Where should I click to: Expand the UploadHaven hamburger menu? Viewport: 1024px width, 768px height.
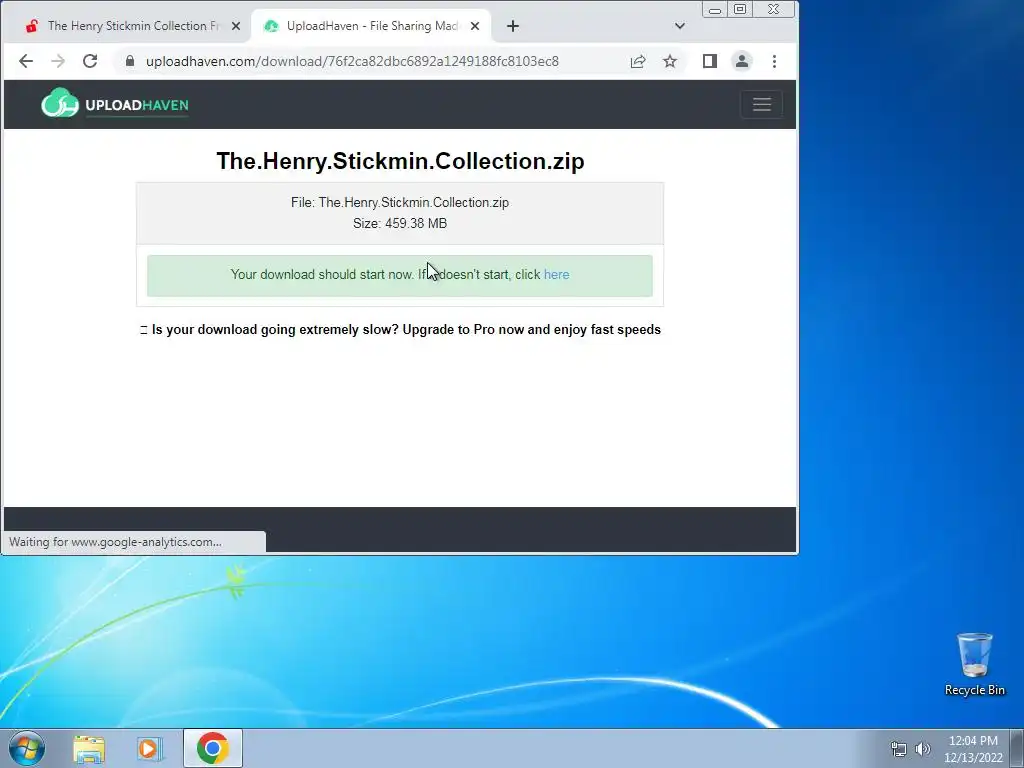click(761, 104)
